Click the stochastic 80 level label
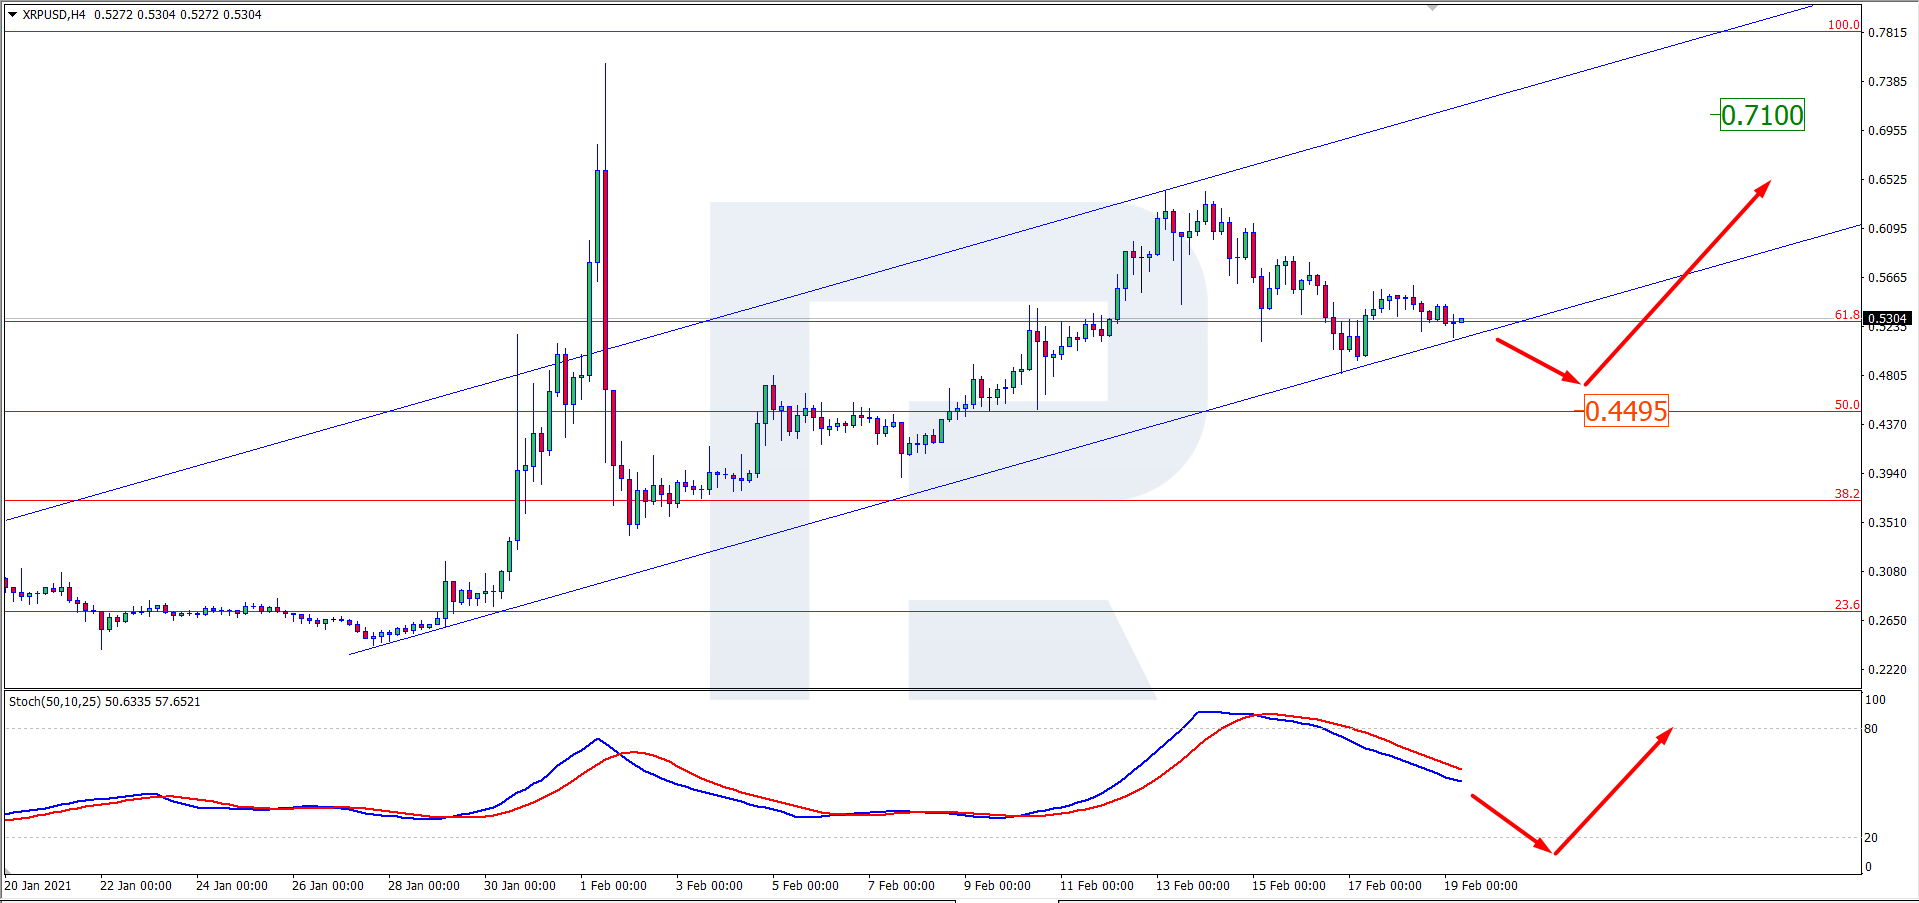This screenshot has height=903, width=1919. click(1871, 729)
